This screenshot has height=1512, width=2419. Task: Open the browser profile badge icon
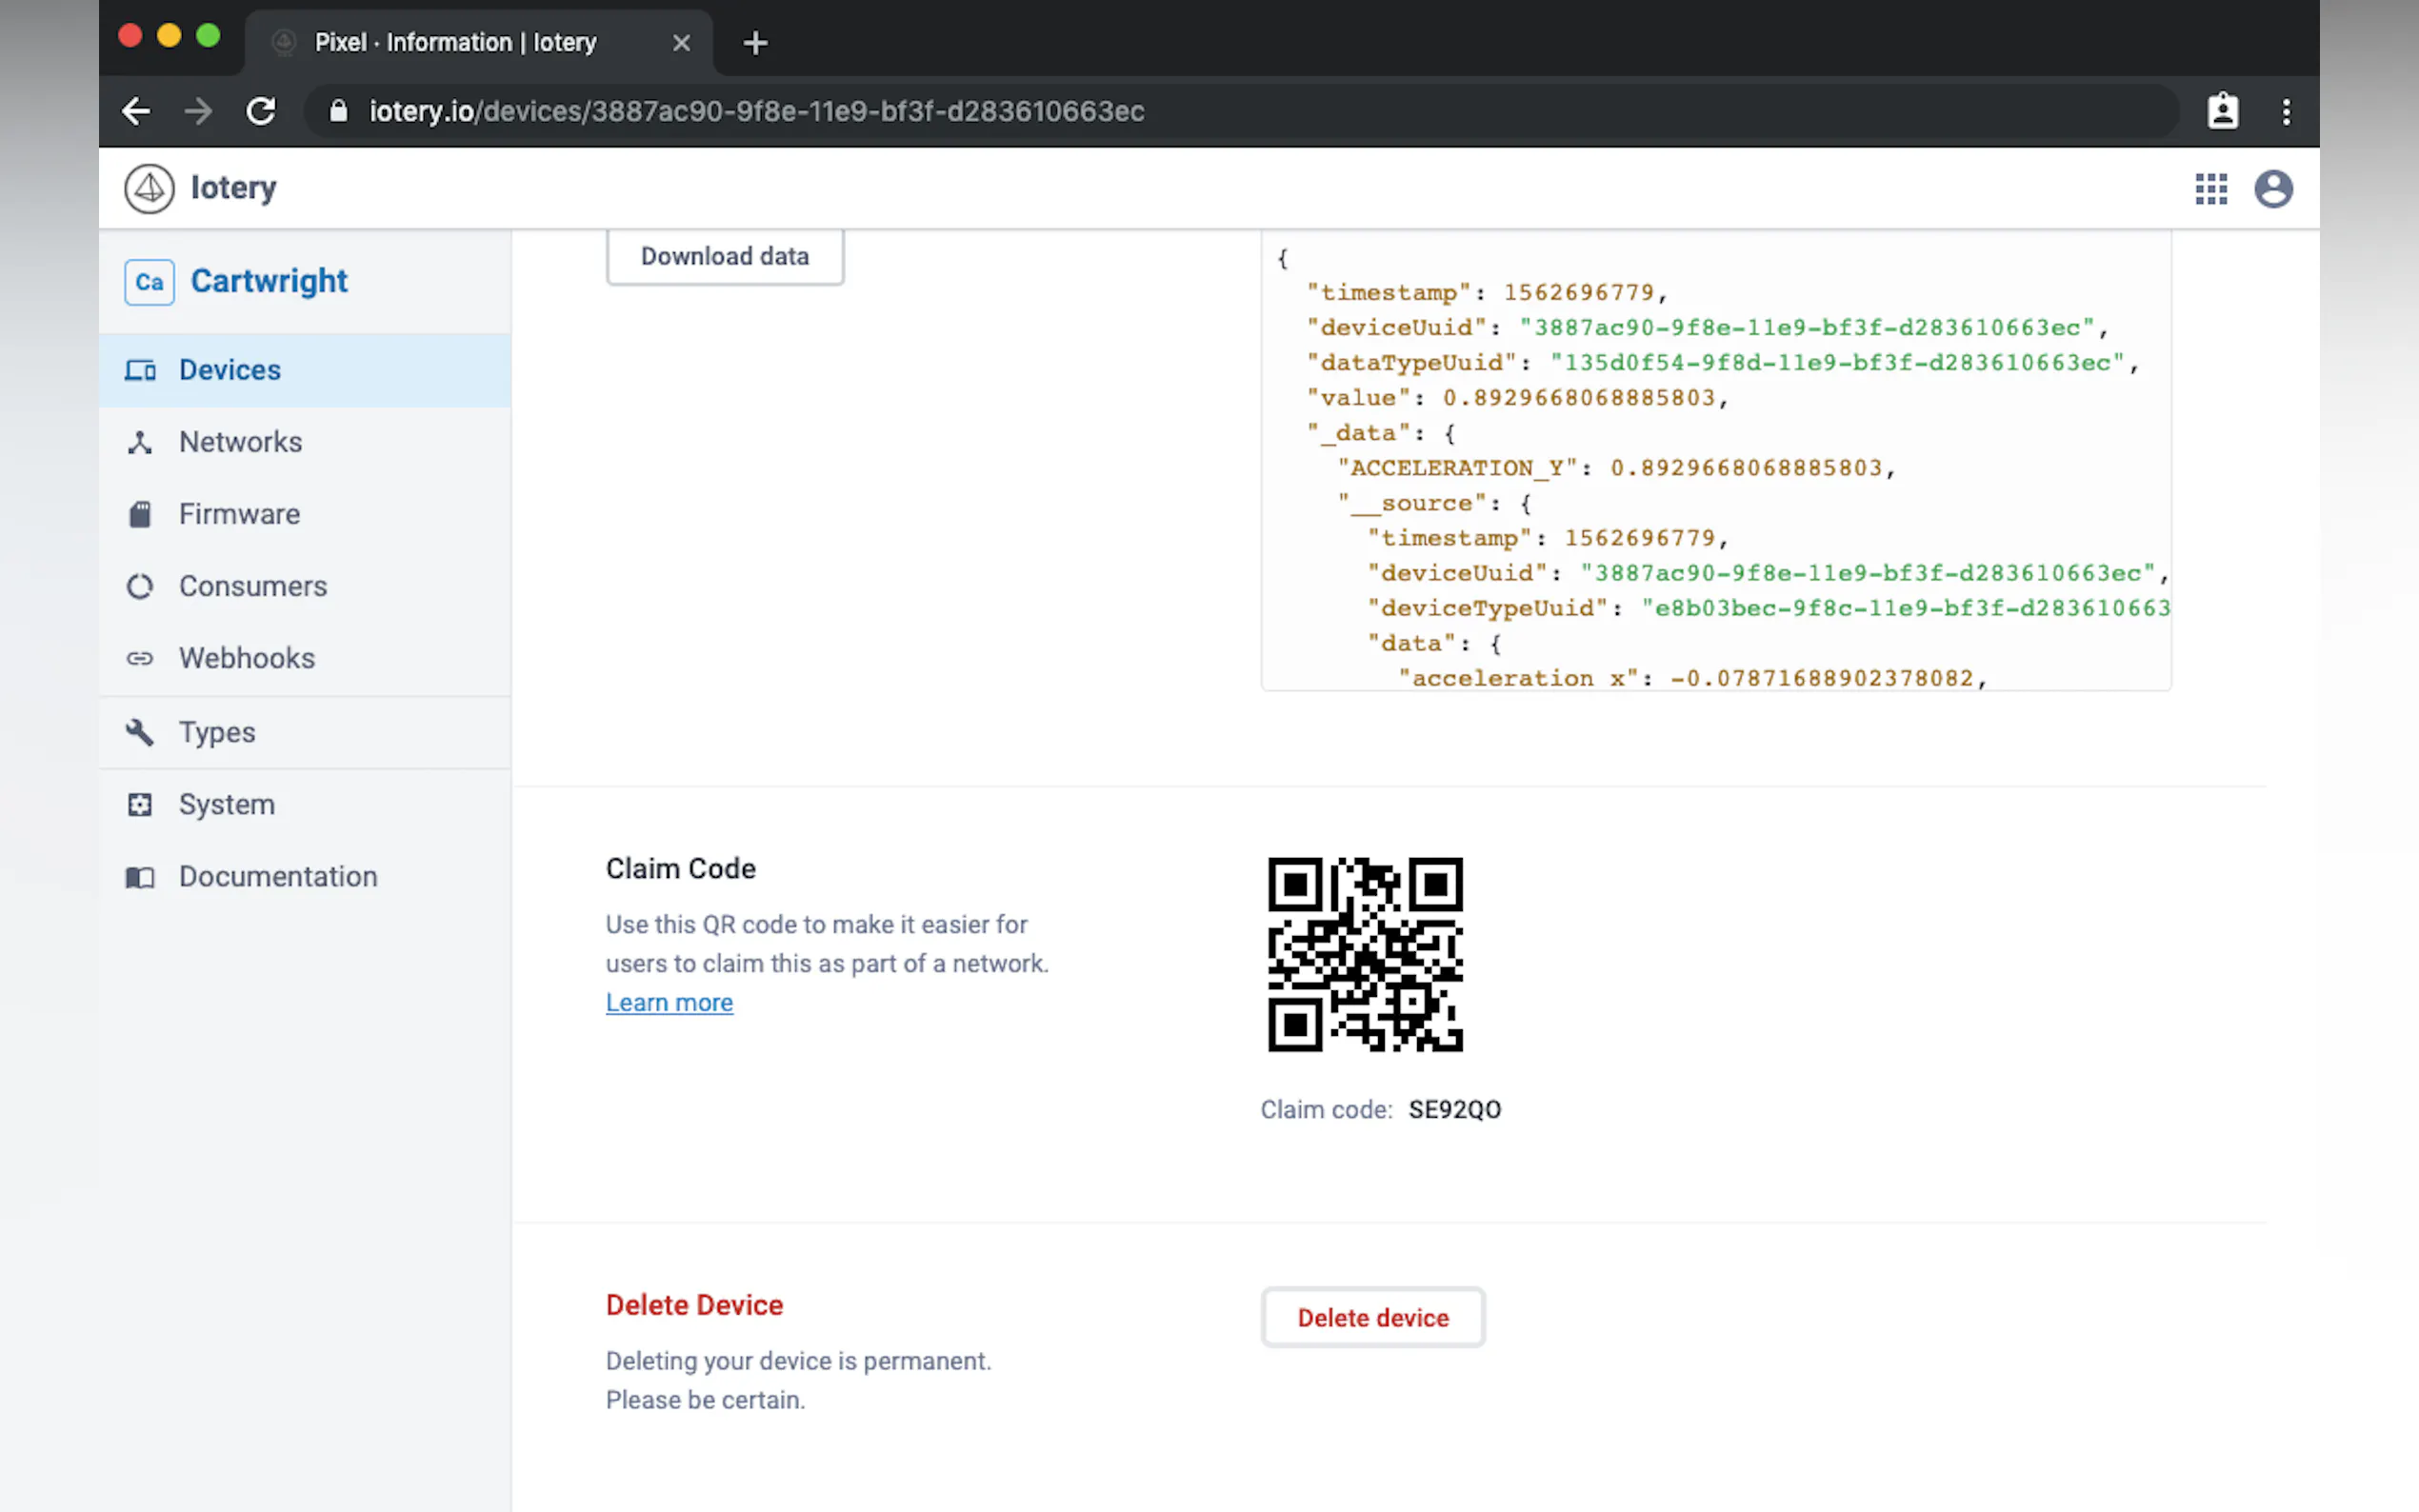point(2222,111)
